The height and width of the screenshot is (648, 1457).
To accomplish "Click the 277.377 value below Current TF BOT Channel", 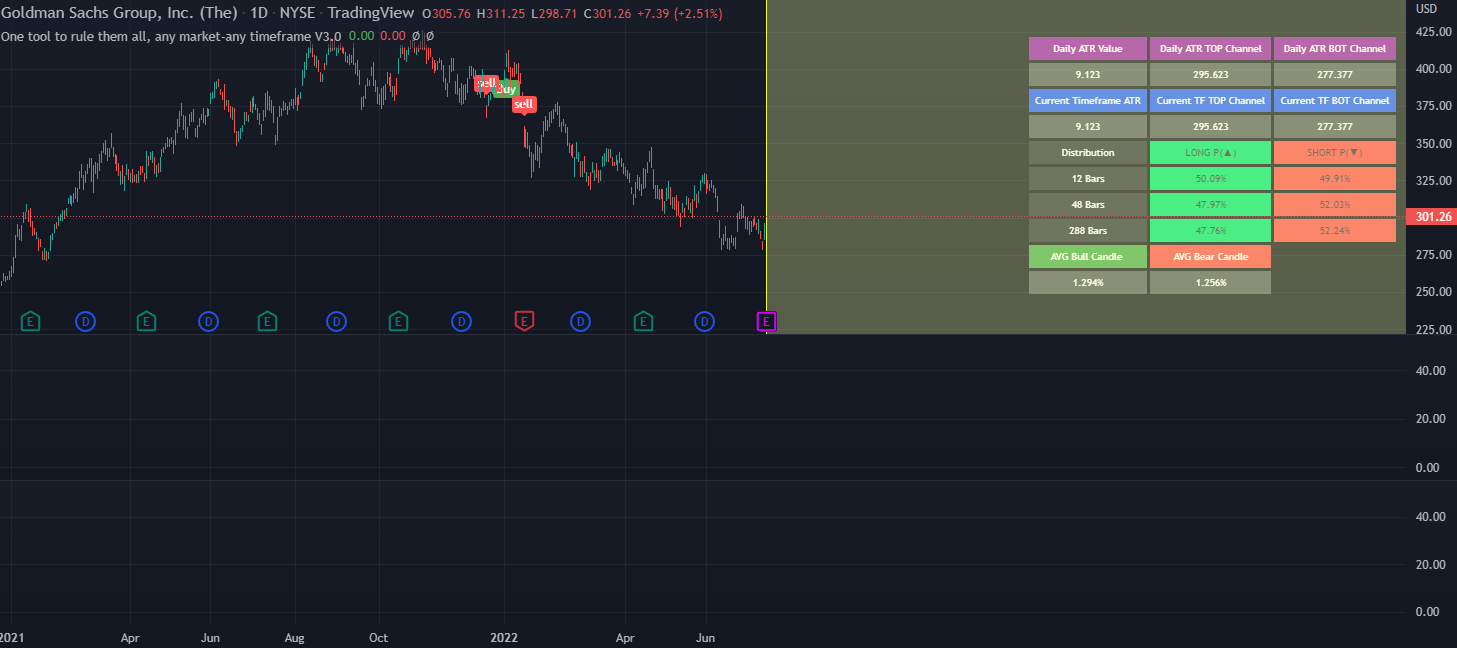I will pyautogui.click(x=1335, y=127).
